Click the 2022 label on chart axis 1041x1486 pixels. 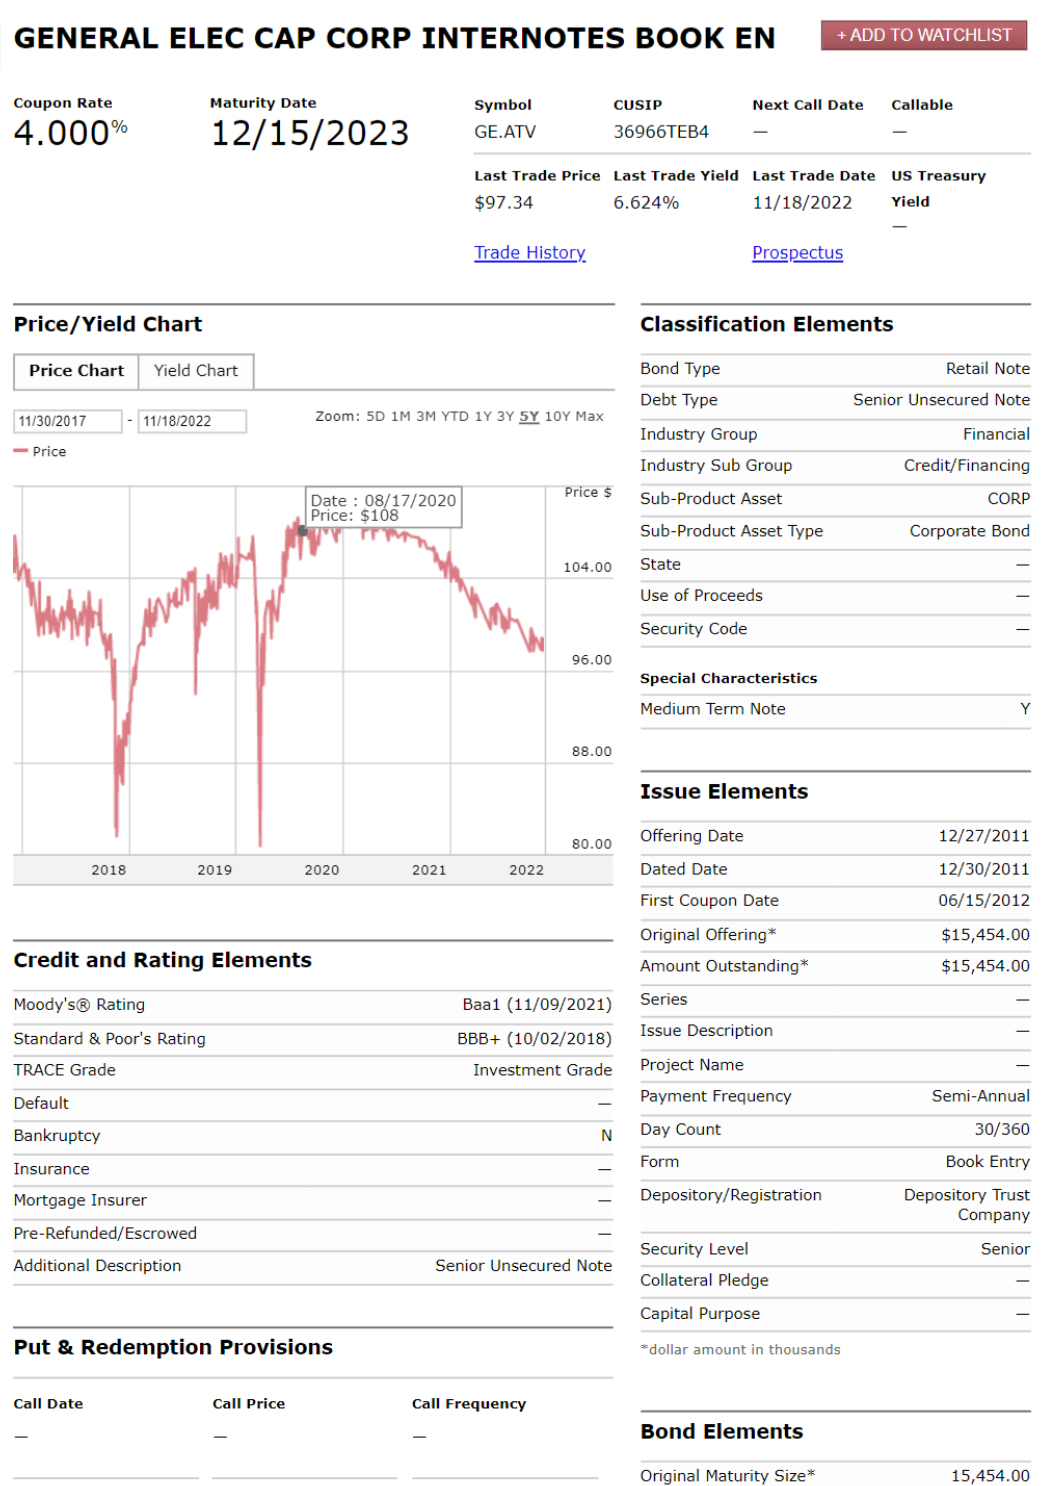point(527,870)
